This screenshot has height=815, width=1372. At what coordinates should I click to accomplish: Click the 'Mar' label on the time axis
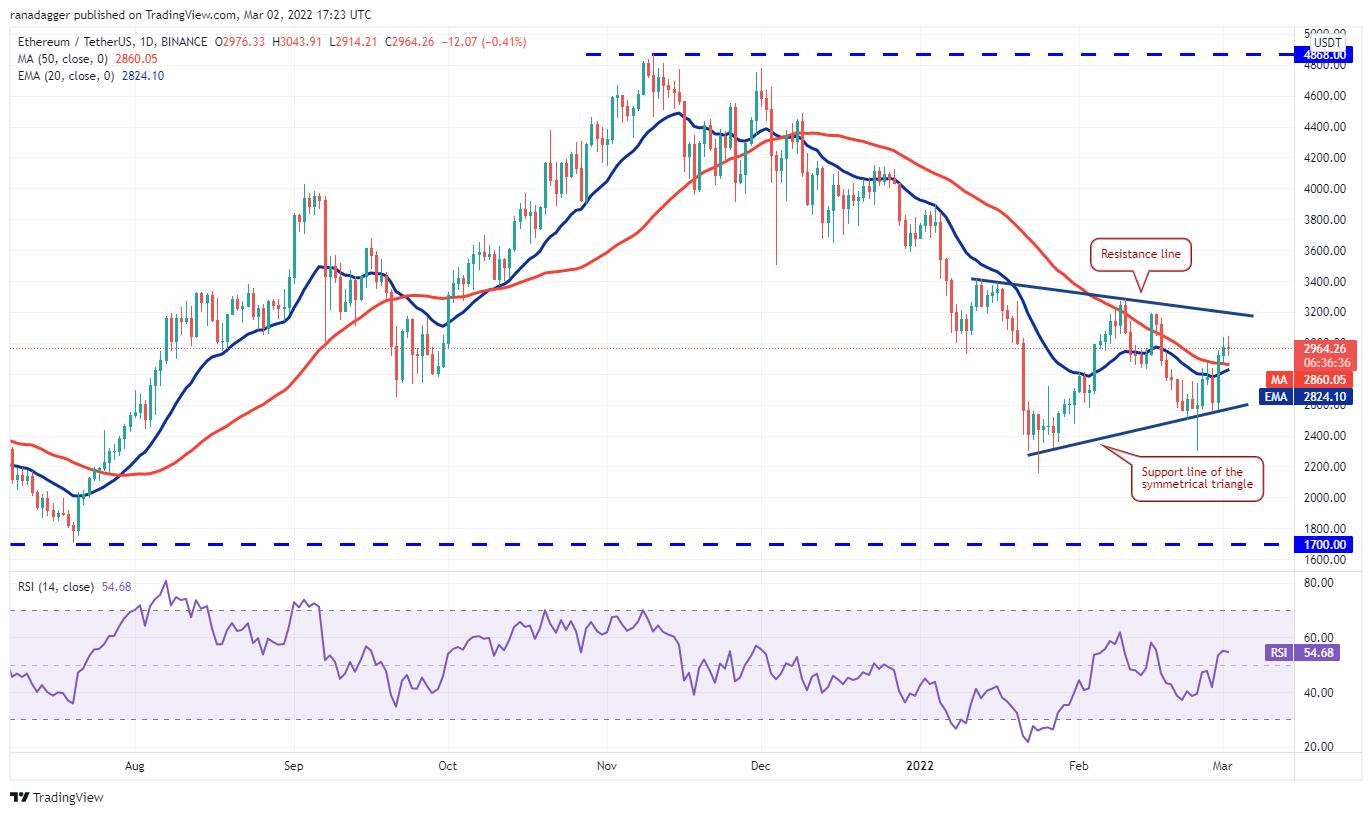tap(1222, 765)
